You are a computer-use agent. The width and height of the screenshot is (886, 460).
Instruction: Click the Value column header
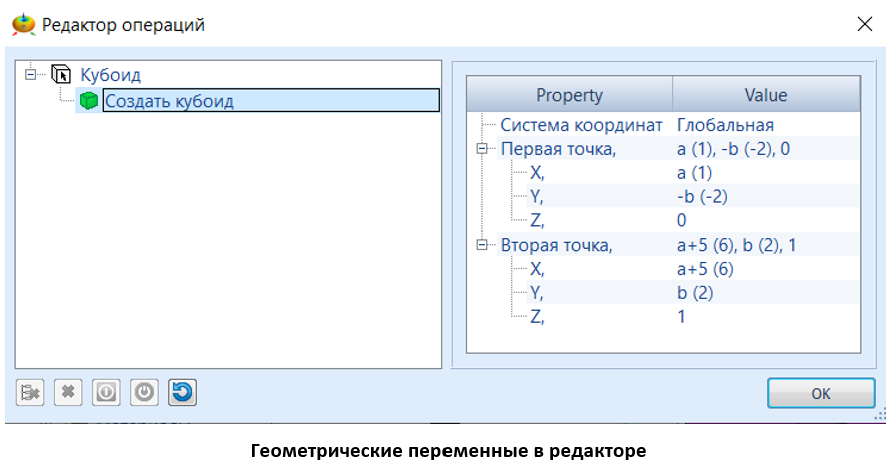765,96
